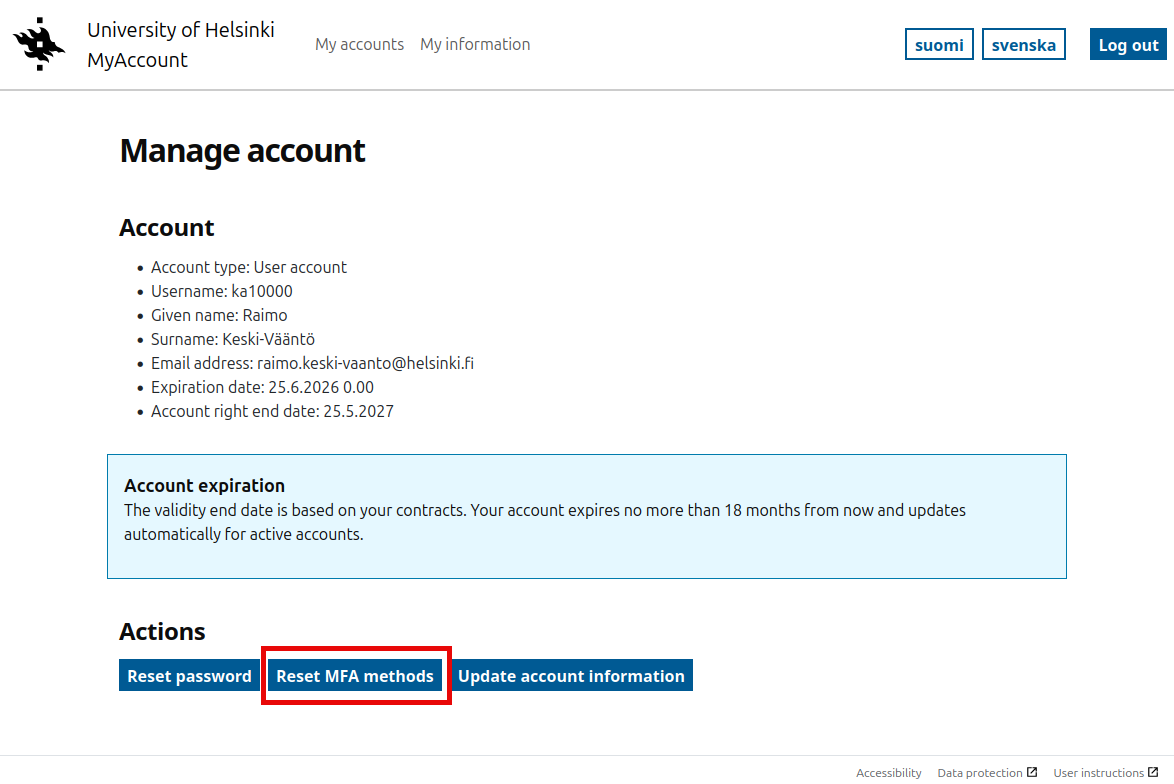Click external-link icon beside Data protection

[1032, 772]
